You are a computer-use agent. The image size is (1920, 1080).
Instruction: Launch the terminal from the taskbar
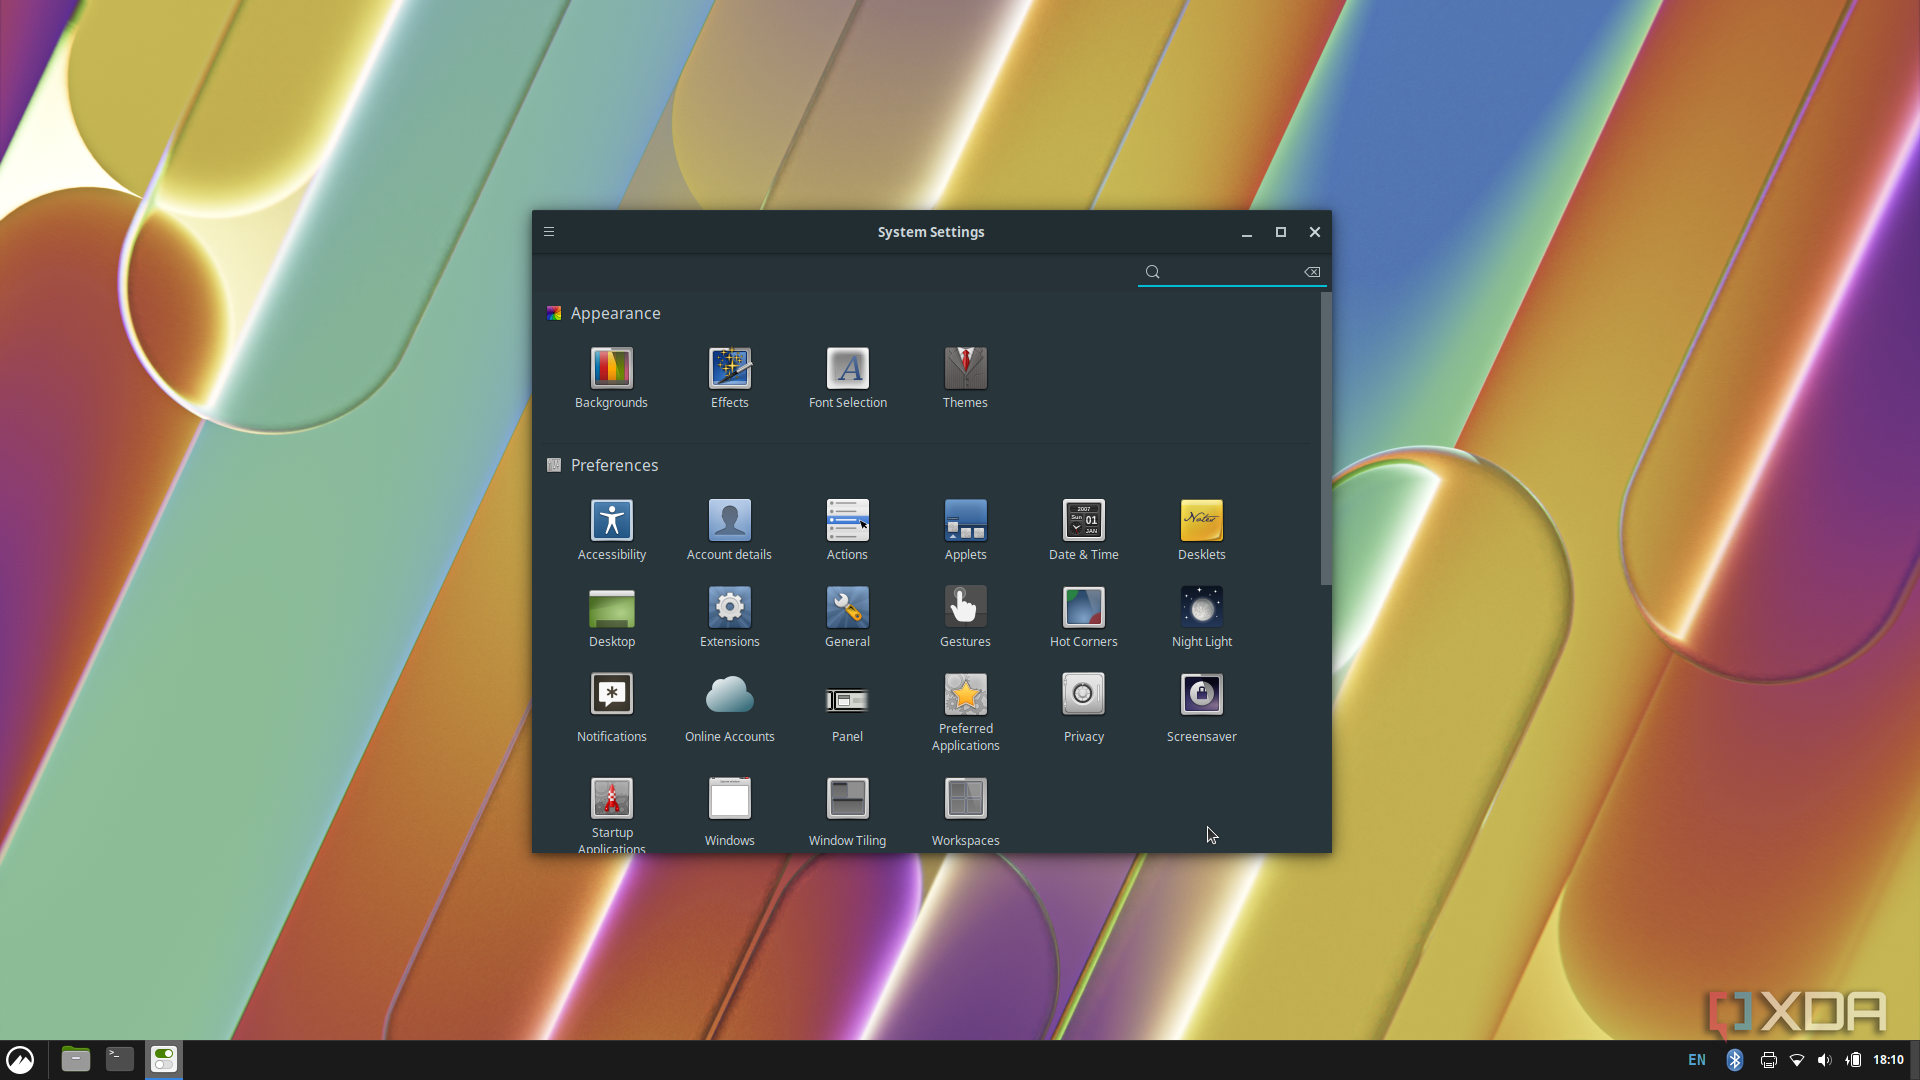point(120,1059)
